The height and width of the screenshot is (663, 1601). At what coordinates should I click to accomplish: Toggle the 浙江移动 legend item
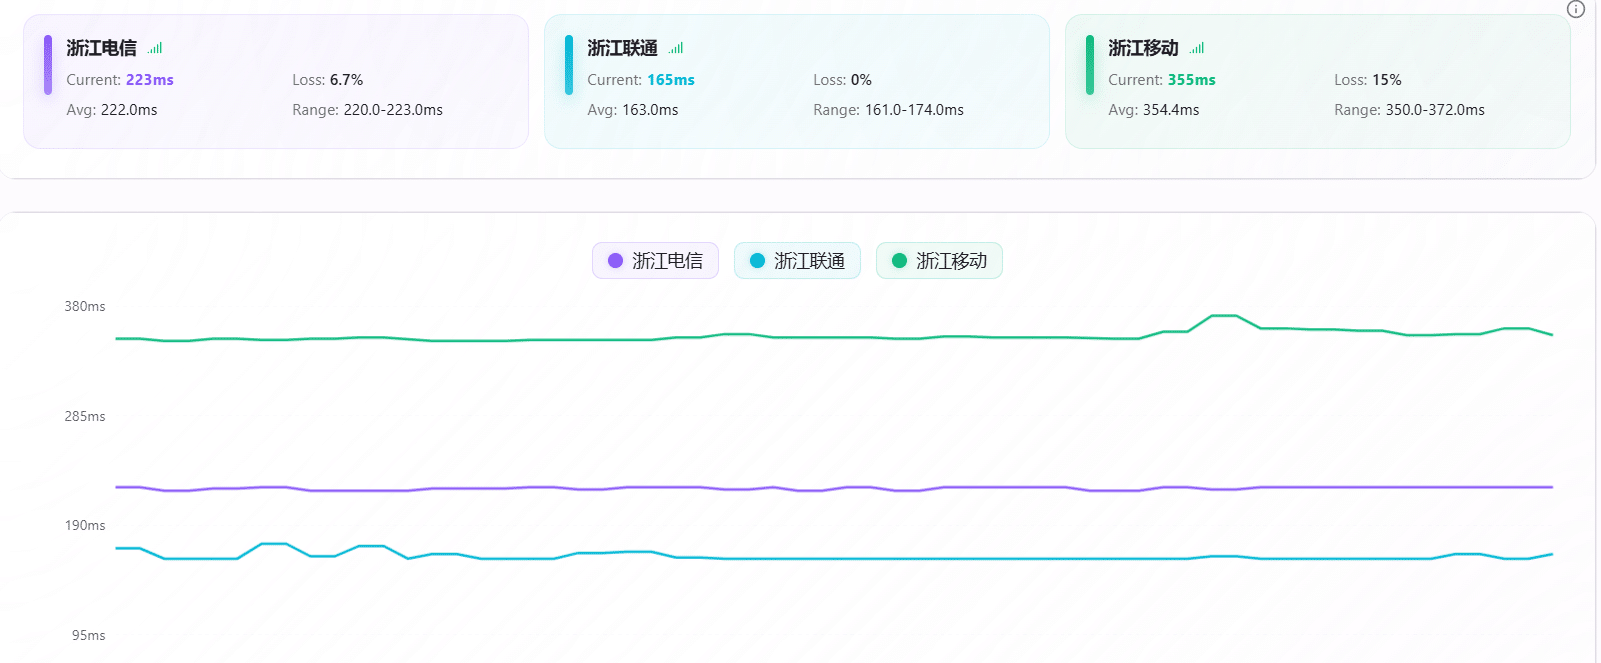[939, 261]
